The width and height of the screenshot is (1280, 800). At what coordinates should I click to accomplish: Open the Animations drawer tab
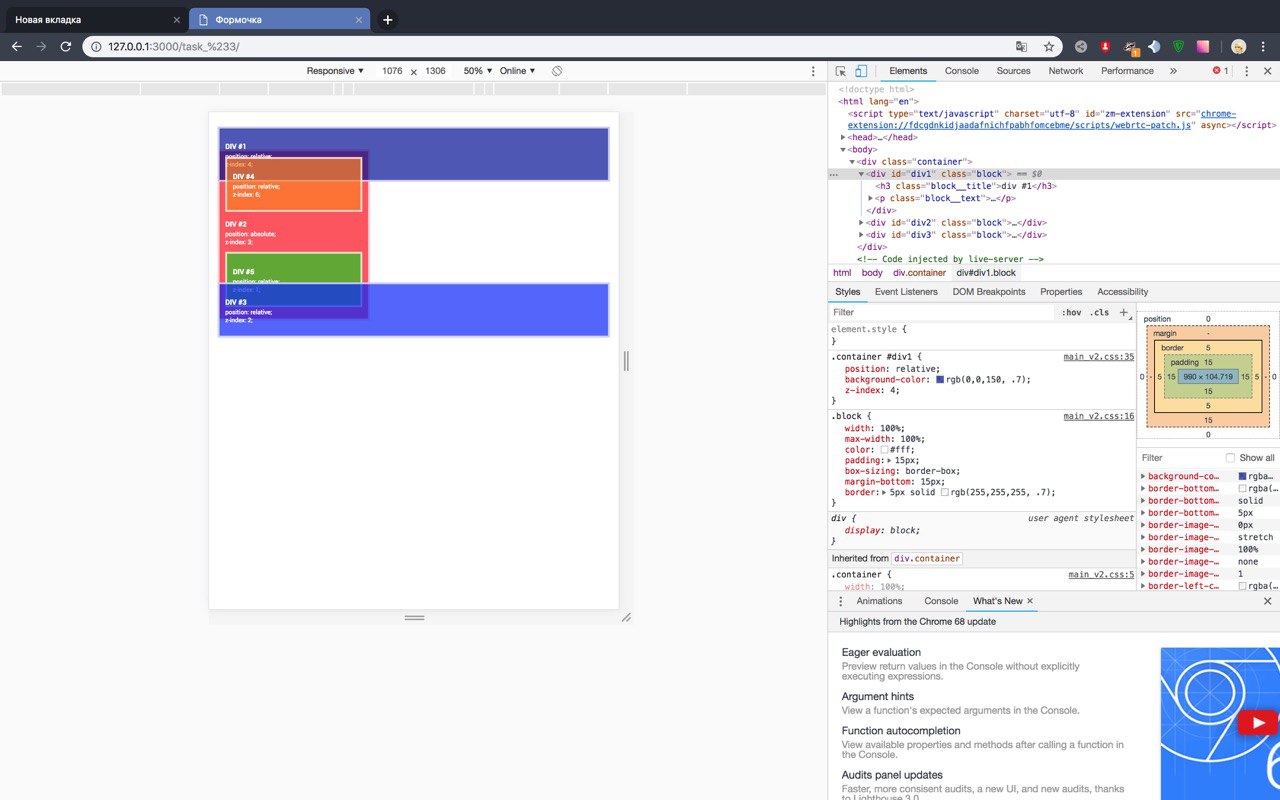pyautogui.click(x=880, y=601)
